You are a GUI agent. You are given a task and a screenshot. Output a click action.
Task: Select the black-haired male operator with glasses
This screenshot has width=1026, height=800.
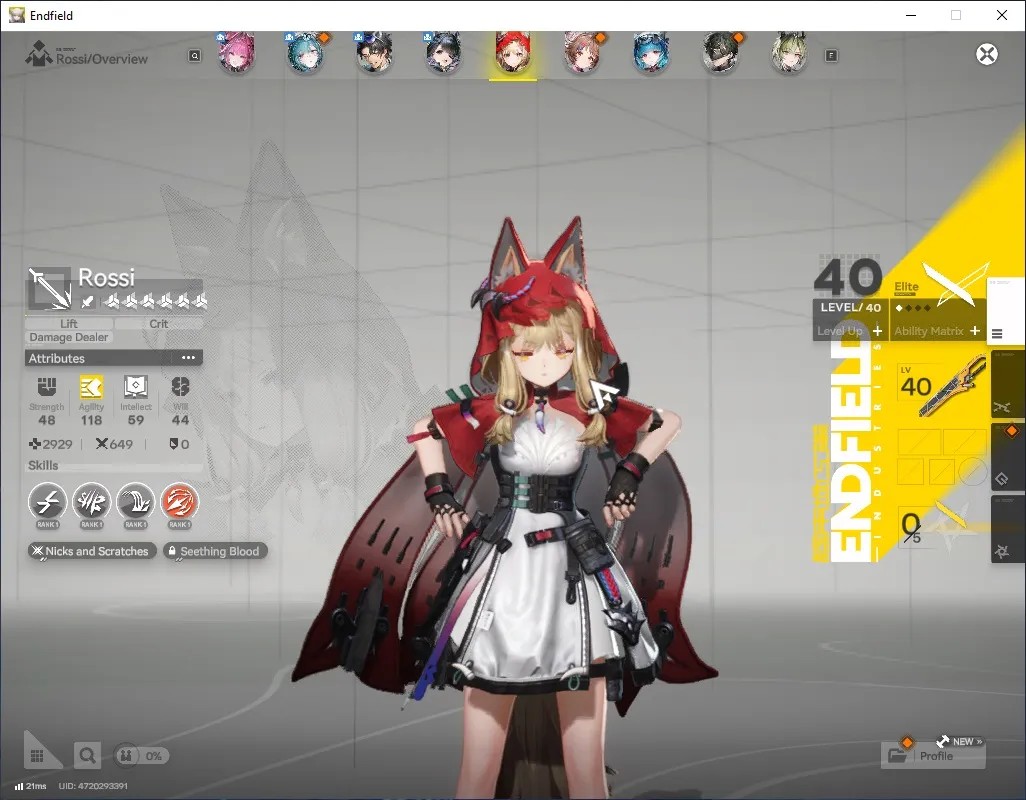point(374,52)
